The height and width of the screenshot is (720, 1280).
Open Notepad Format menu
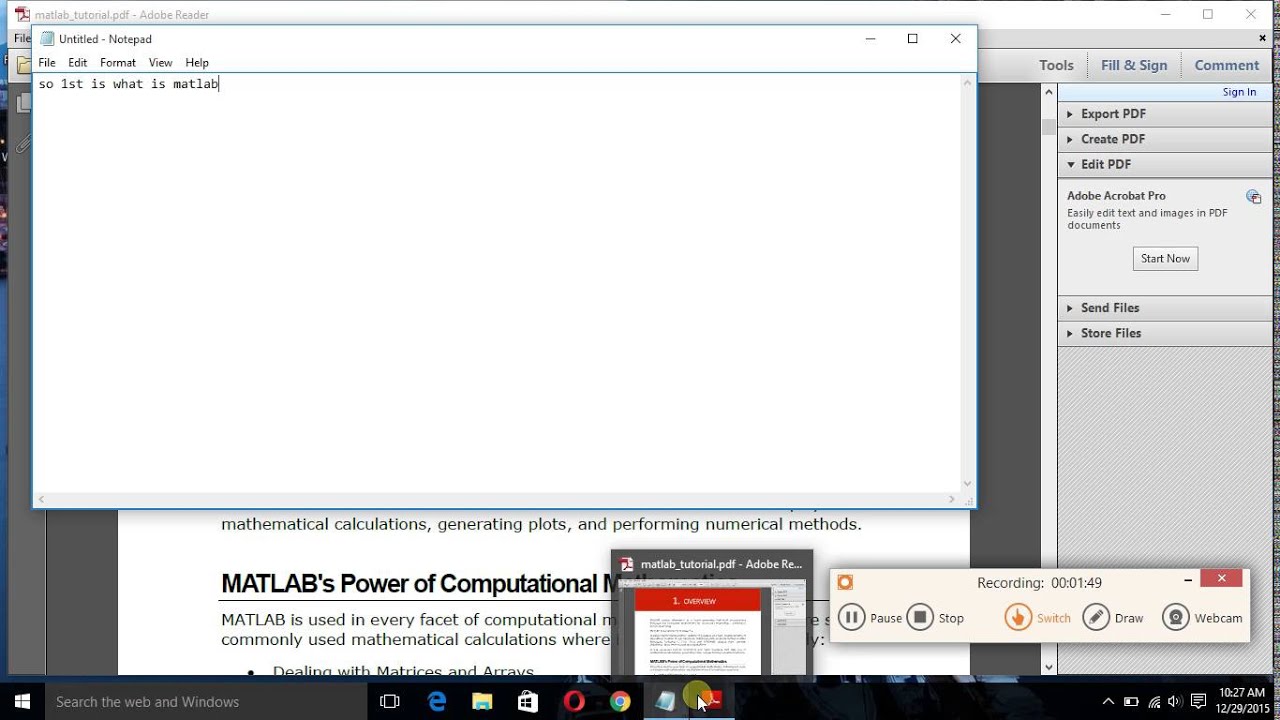point(118,62)
